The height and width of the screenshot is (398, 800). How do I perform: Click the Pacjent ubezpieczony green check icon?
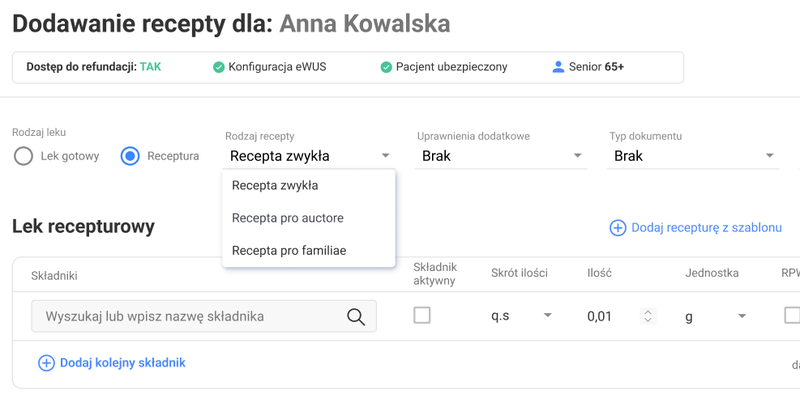pos(386,67)
